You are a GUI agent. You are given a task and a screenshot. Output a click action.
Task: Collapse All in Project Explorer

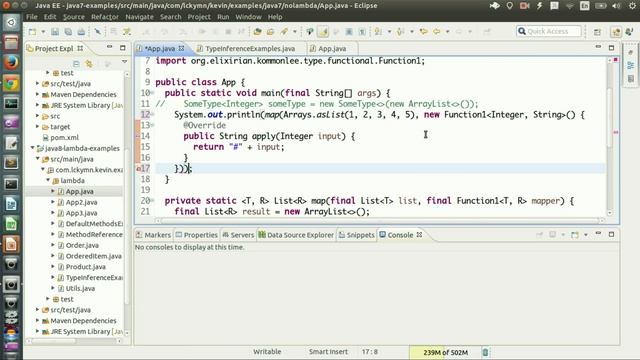76,63
